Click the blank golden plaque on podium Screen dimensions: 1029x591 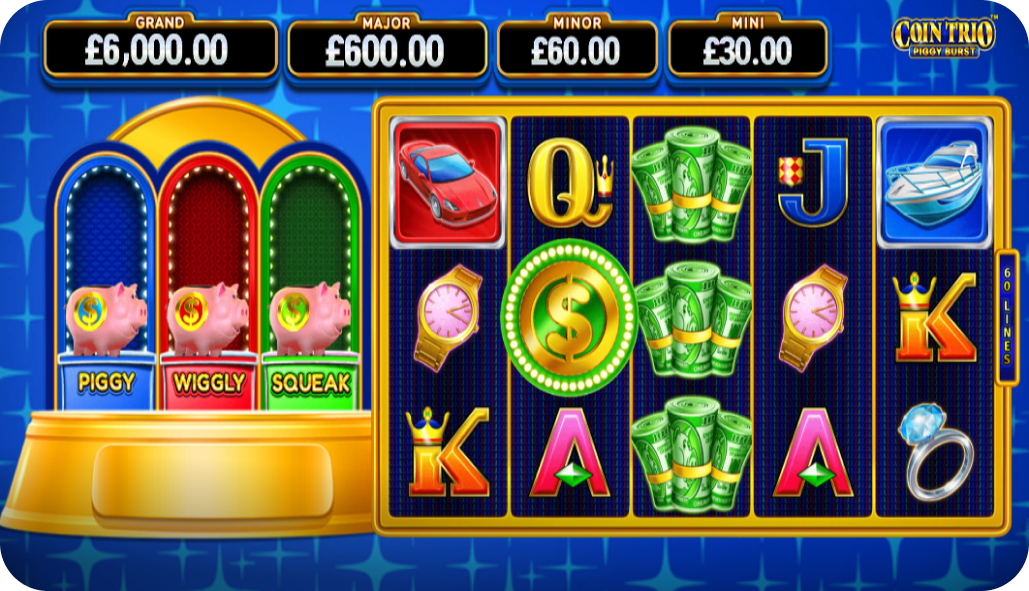(212, 479)
